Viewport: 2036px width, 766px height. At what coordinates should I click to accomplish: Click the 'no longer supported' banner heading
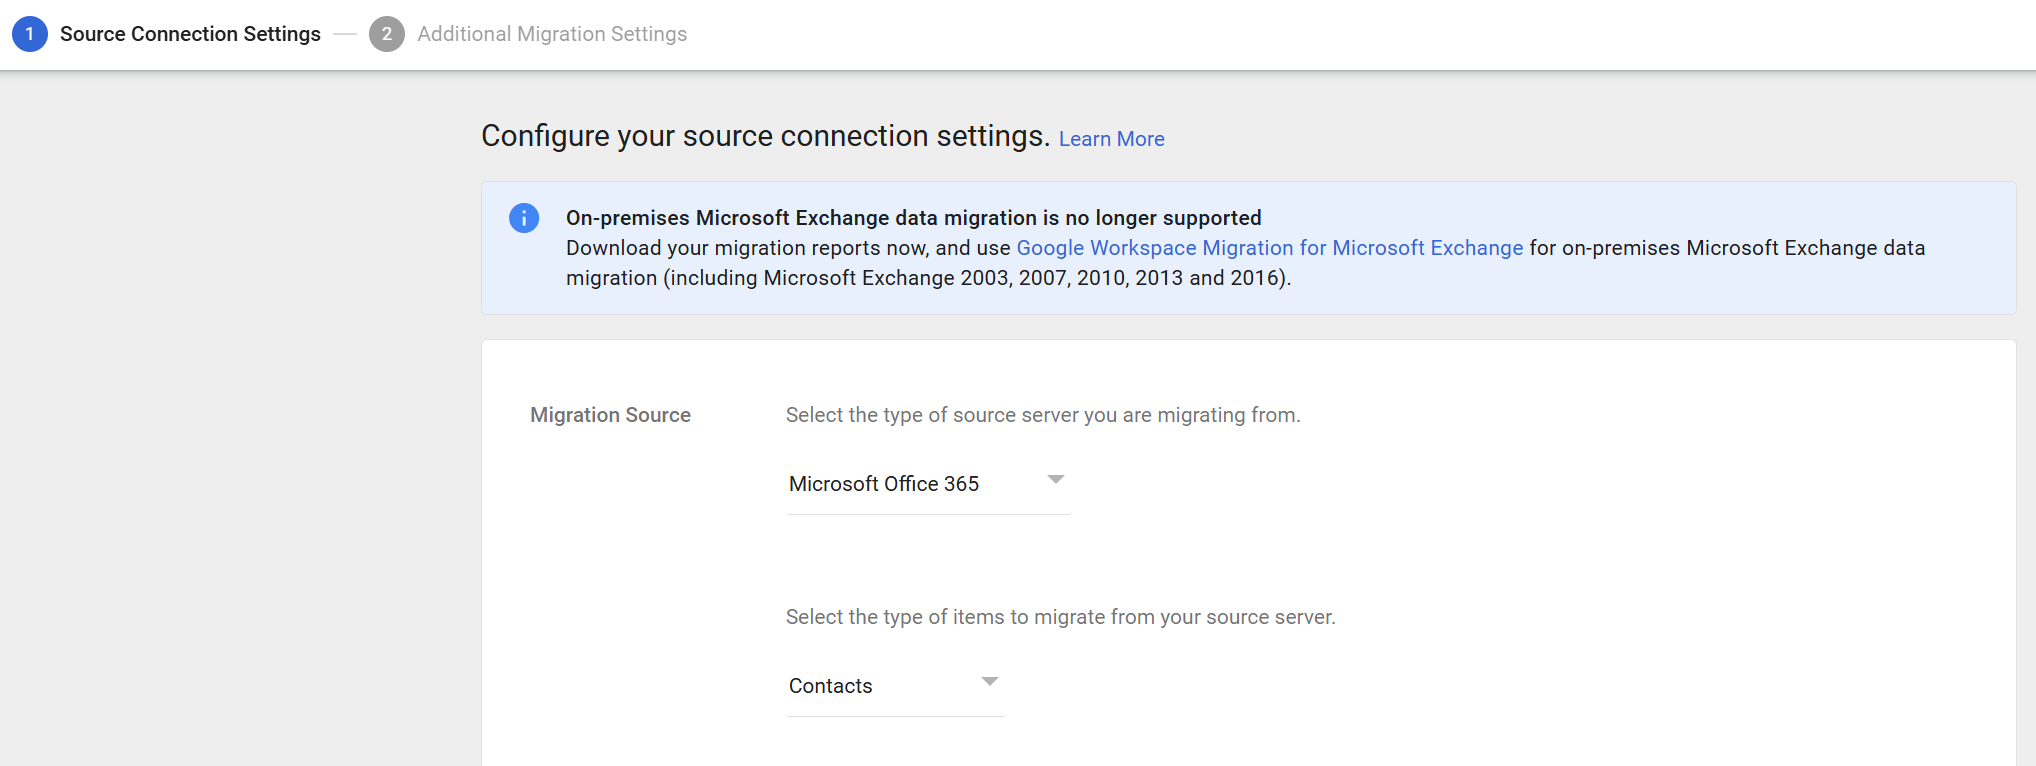click(914, 218)
